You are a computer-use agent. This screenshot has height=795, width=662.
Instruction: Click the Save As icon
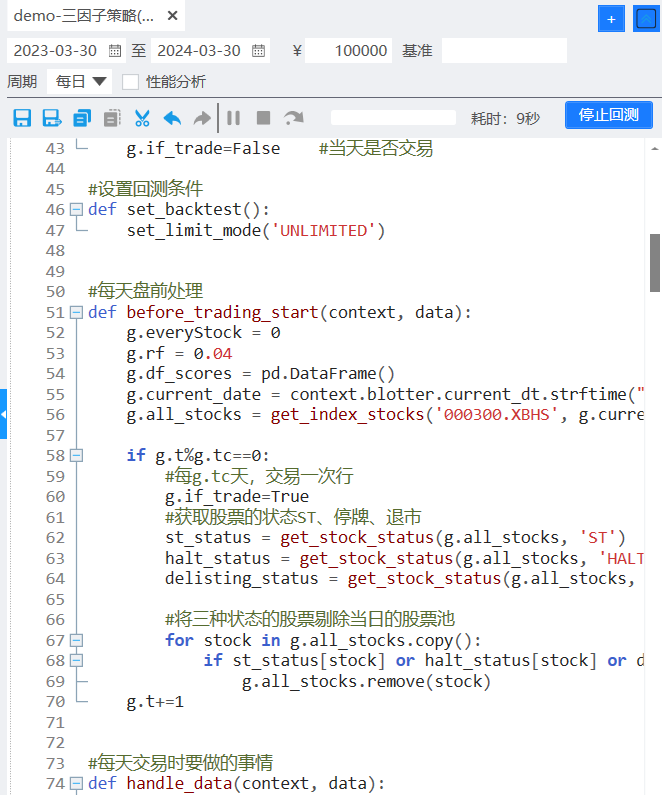click(x=51, y=118)
